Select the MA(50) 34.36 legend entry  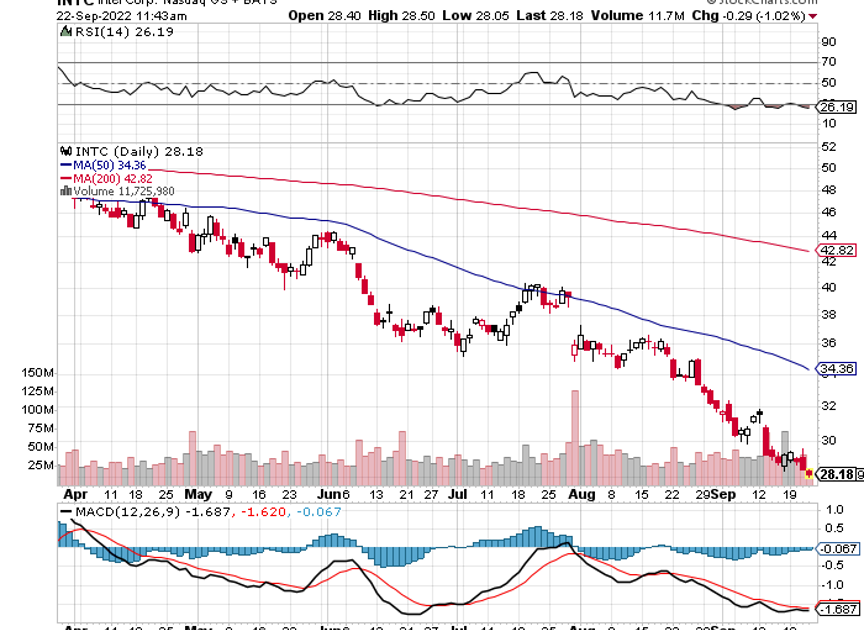(x=103, y=165)
